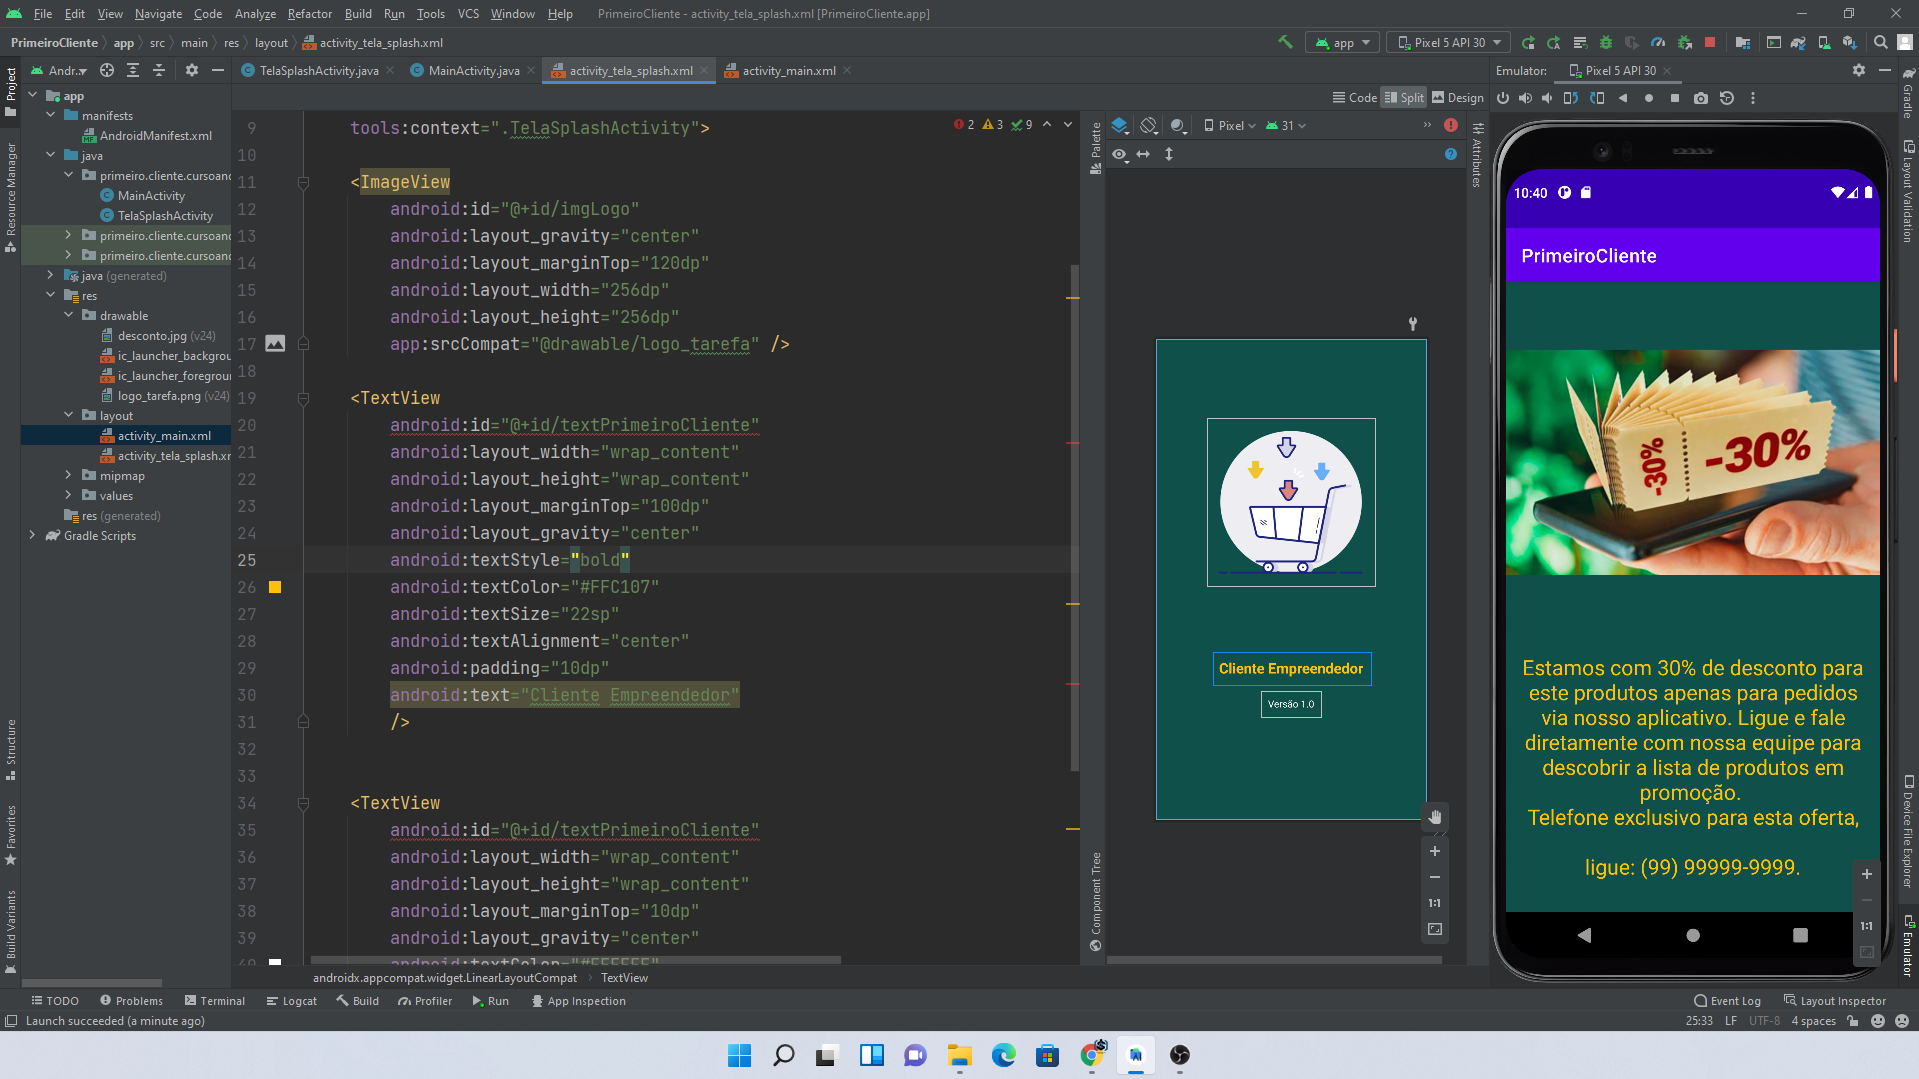Viewport: 1919px width, 1079px height.
Task: Open the emulator snapshots clock icon
Action: [1727, 98]
